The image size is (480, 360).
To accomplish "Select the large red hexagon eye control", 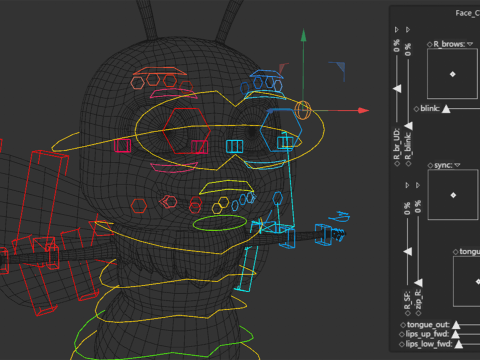I will 187,131.
